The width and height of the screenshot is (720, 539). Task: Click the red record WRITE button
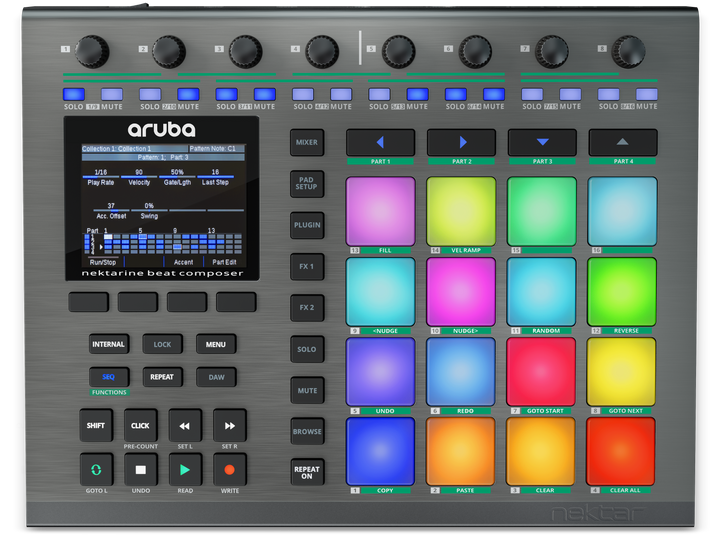(230, 469)
